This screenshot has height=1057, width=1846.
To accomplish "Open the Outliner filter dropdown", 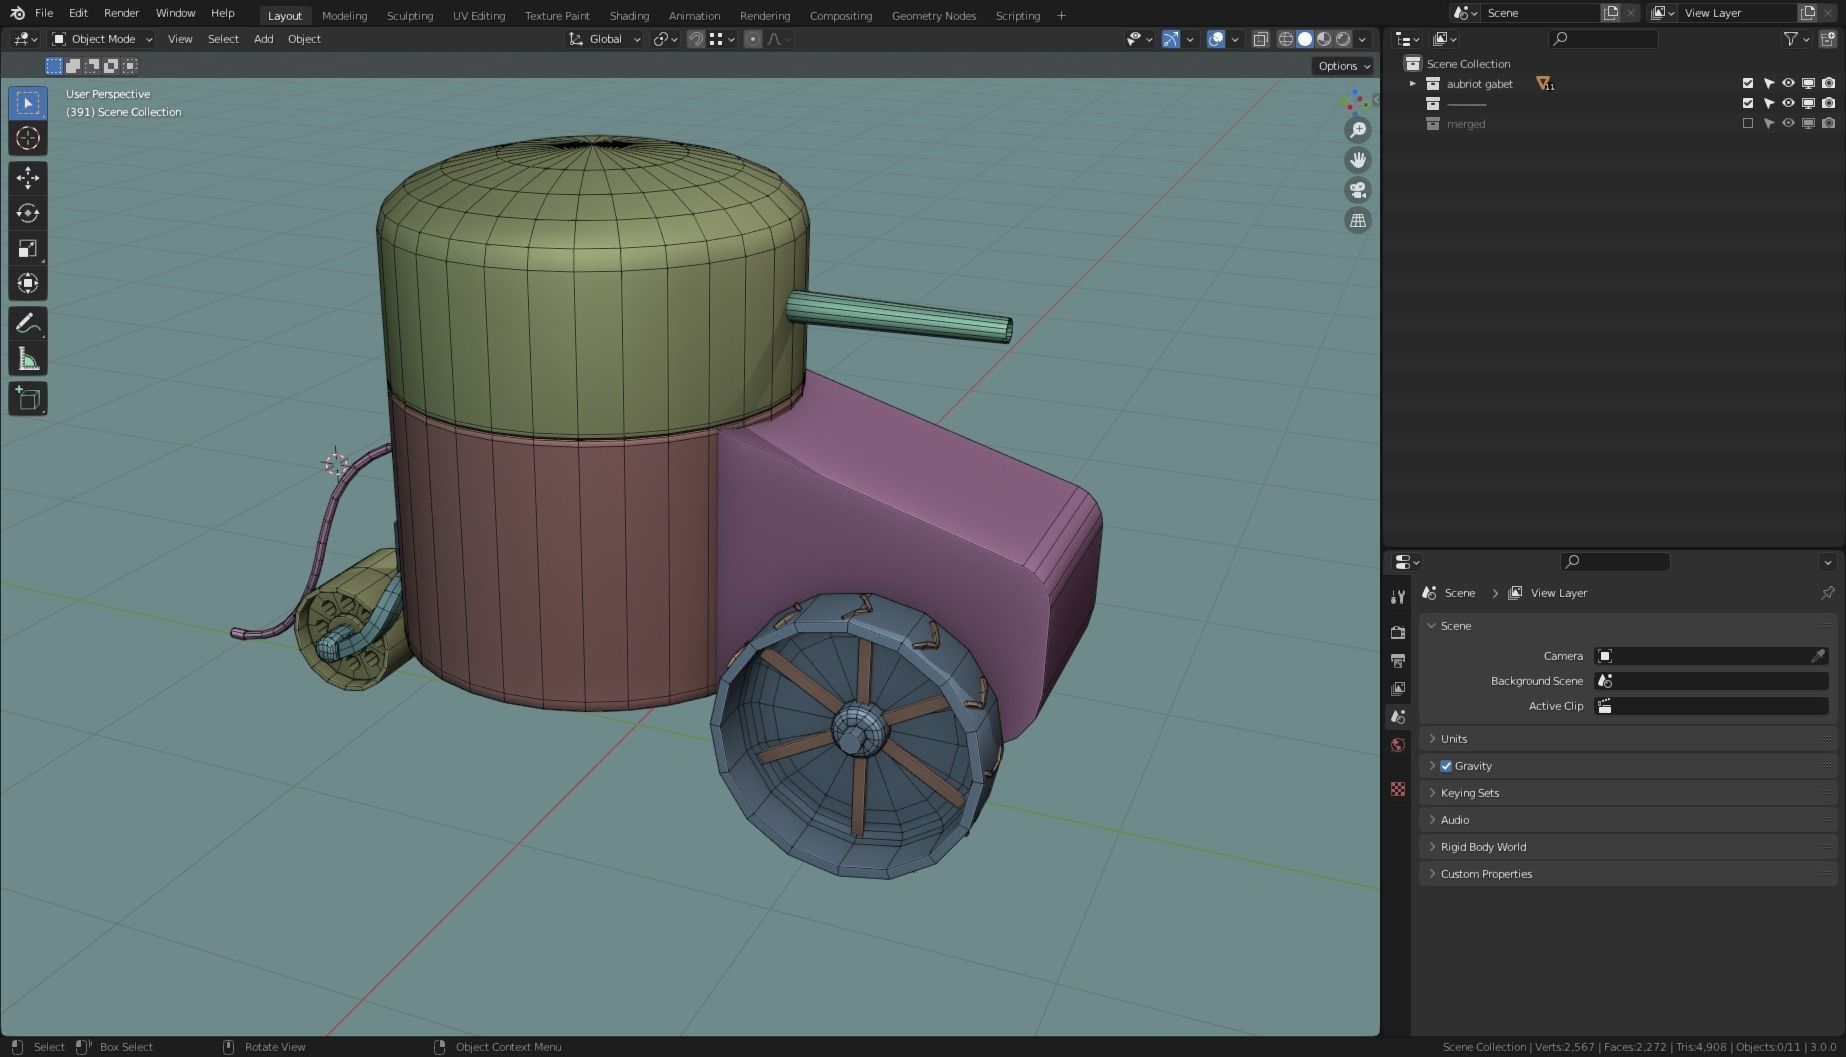I will [1797, 39].
